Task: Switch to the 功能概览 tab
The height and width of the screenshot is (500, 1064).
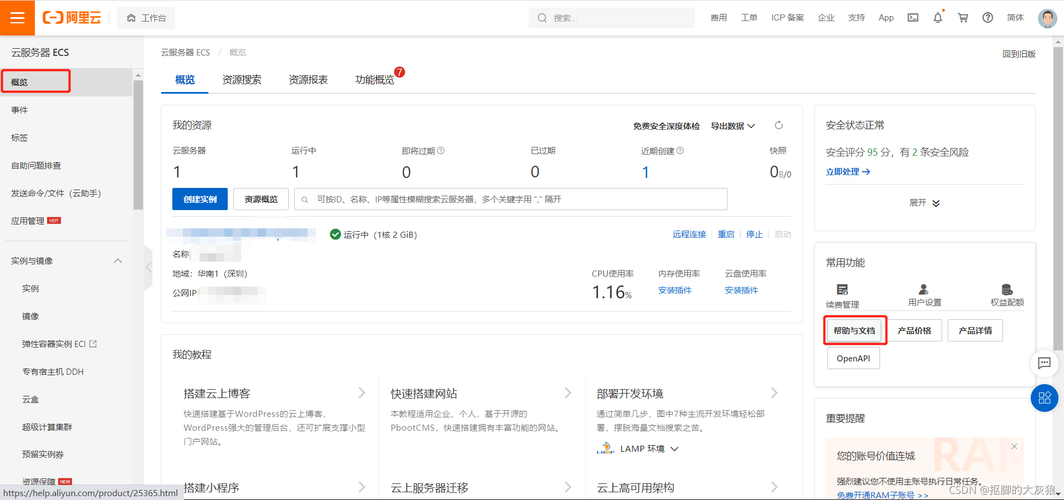Action: point(375,80)
